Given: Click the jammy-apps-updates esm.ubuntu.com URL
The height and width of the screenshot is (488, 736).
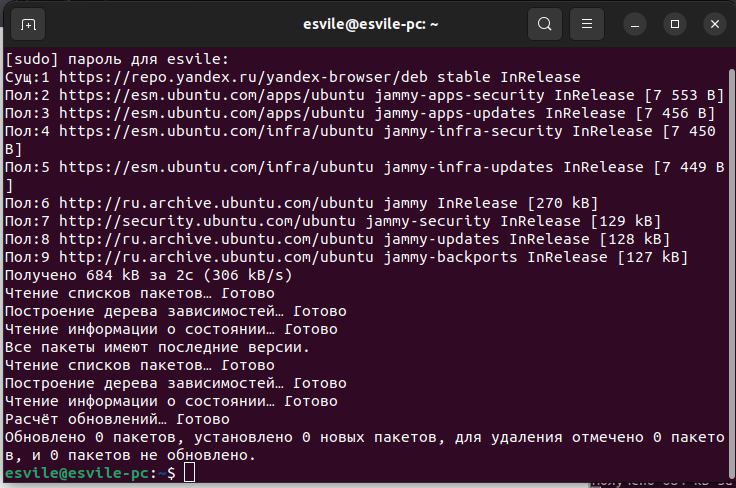Looking at the screenshot, I should coord(212,113).
